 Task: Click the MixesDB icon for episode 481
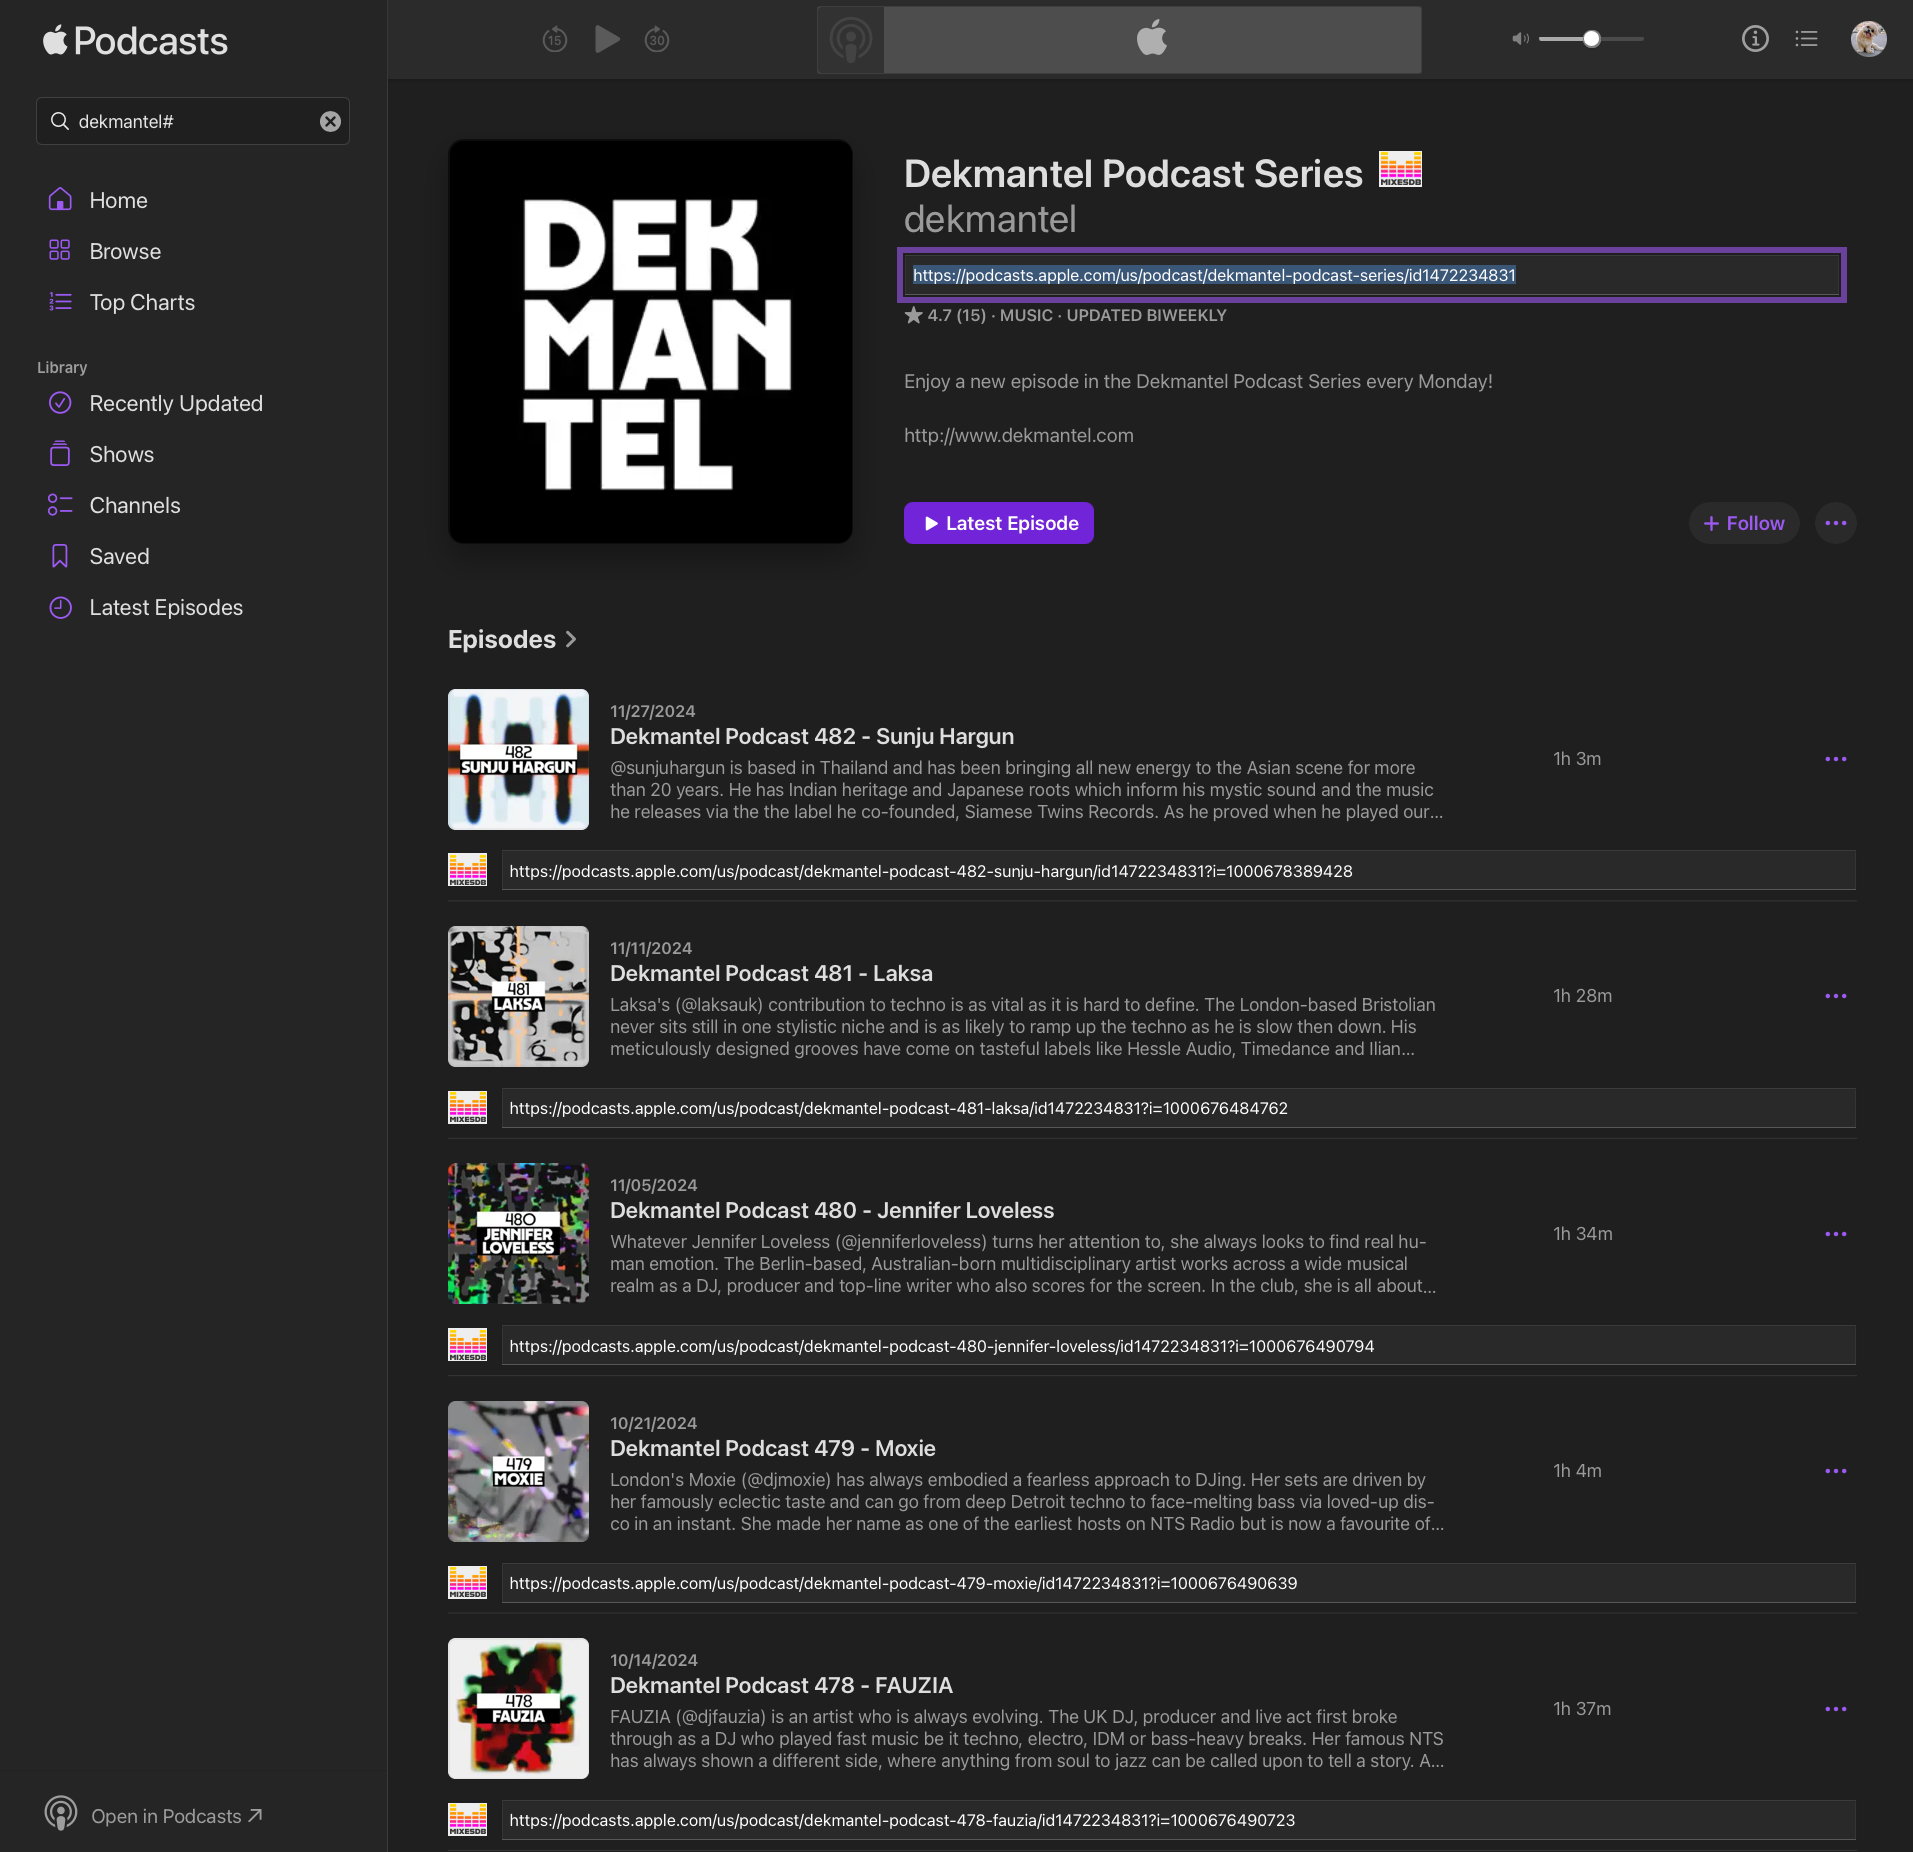tap(467, 1107)
